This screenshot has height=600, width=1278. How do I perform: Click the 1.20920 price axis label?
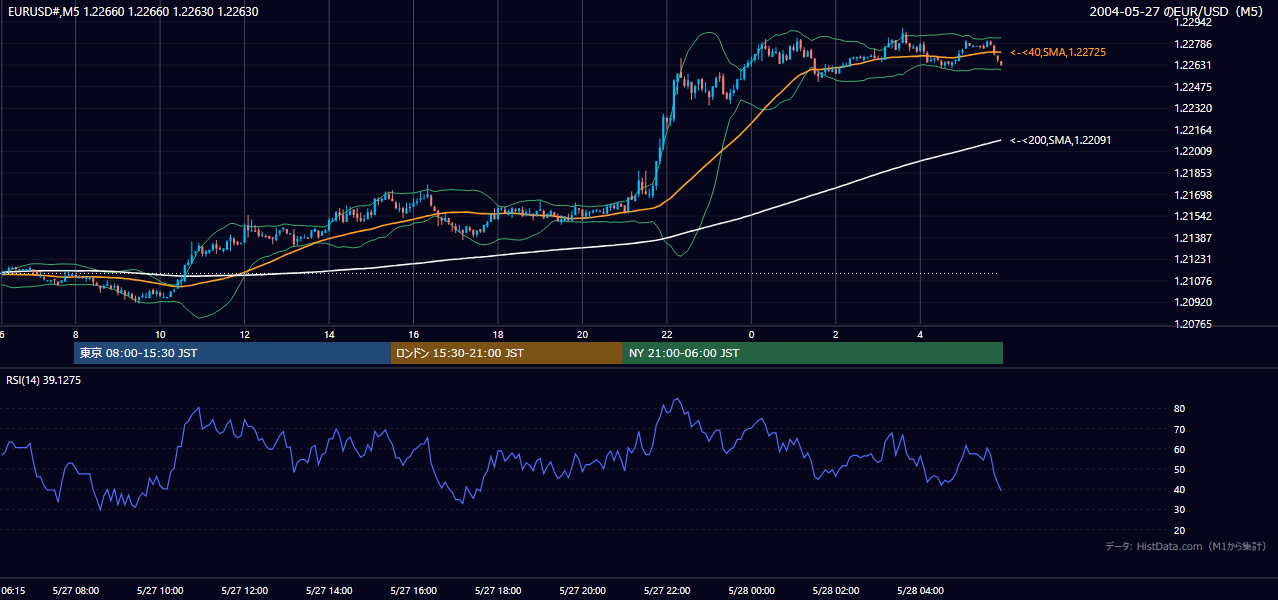pos(1194,302)
